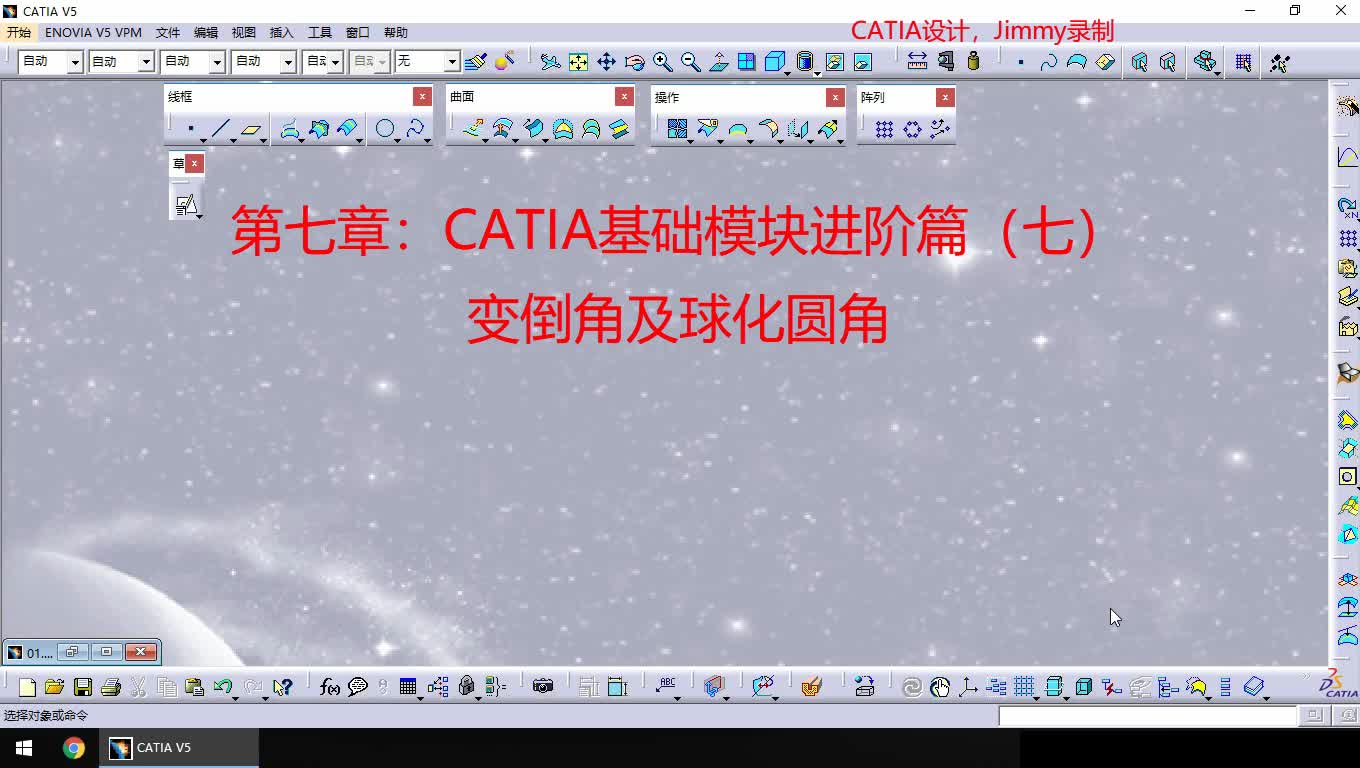Image resolution: width=1360 pixels, height=768 pixels.
Task: Click the CATIA V5 taskbar button
Action: point(179,748)
